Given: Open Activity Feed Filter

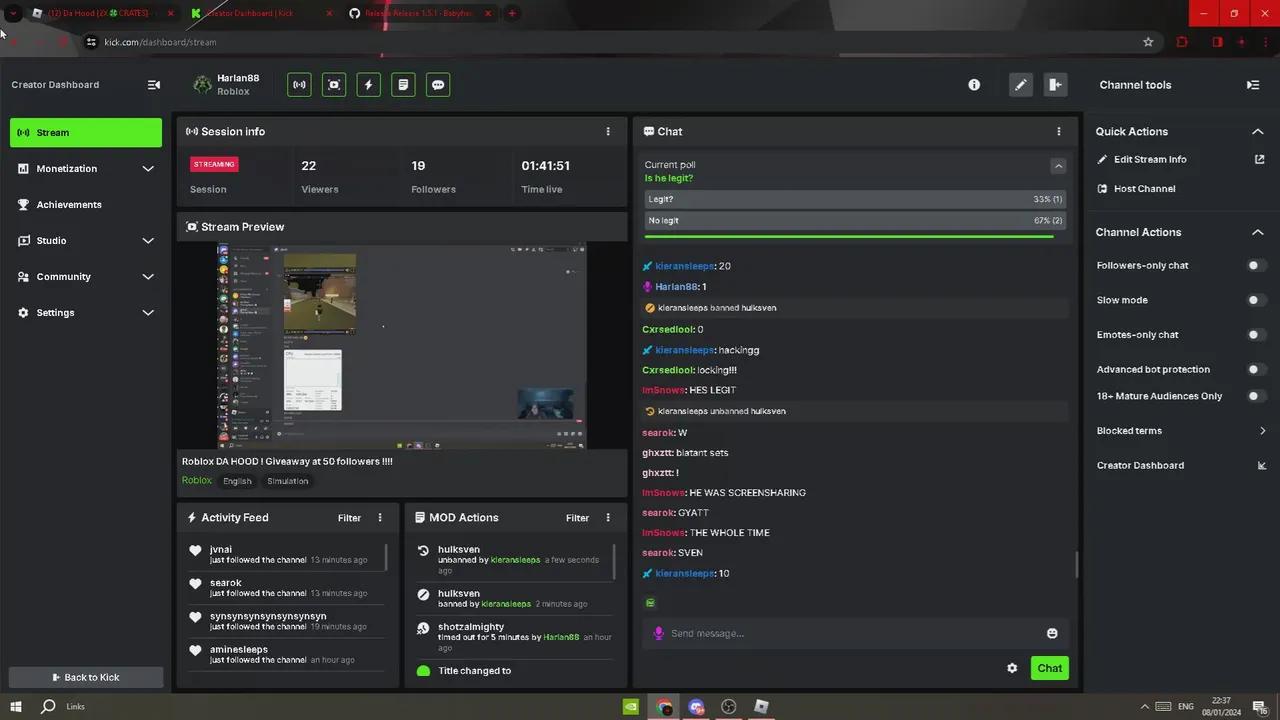Looking at the screenshot, I should coord(349,518).
